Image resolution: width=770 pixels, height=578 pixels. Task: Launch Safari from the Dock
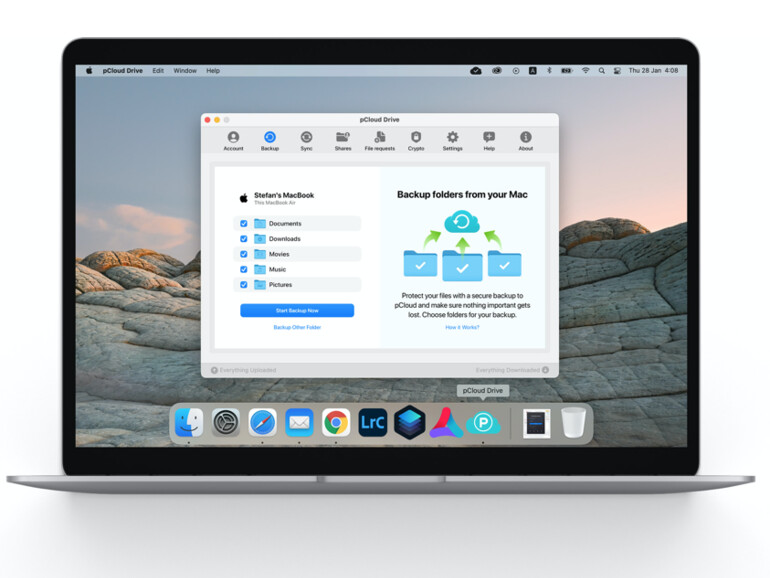262,422
